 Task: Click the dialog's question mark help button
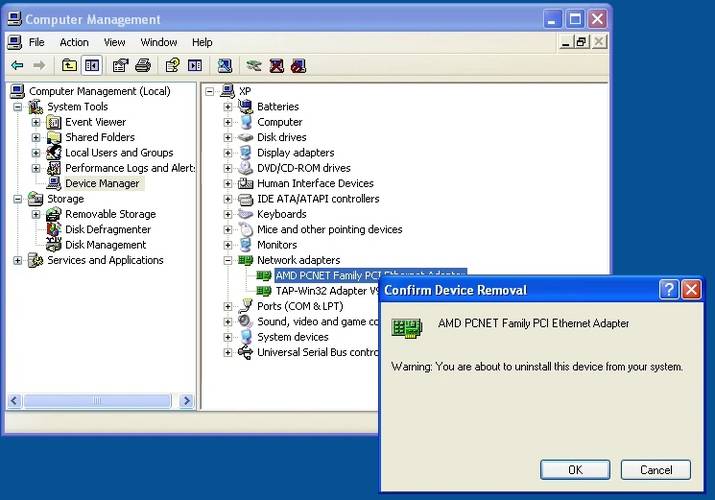click(x=669, y=289)
